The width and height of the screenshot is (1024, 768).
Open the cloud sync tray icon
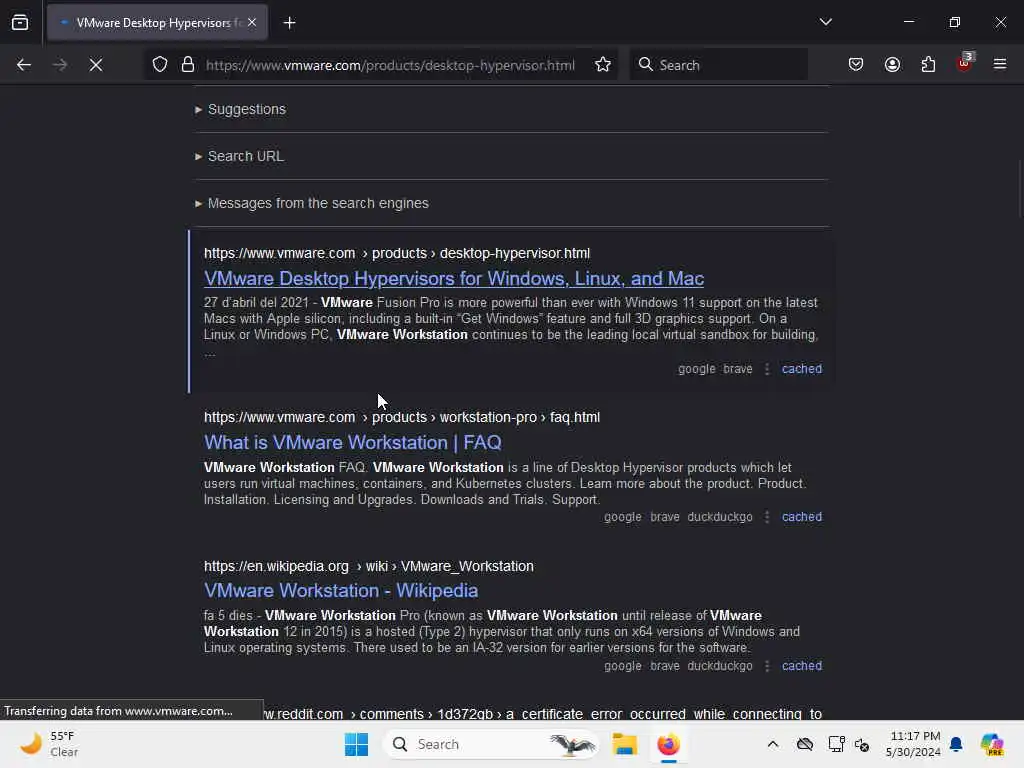point(805,744)
